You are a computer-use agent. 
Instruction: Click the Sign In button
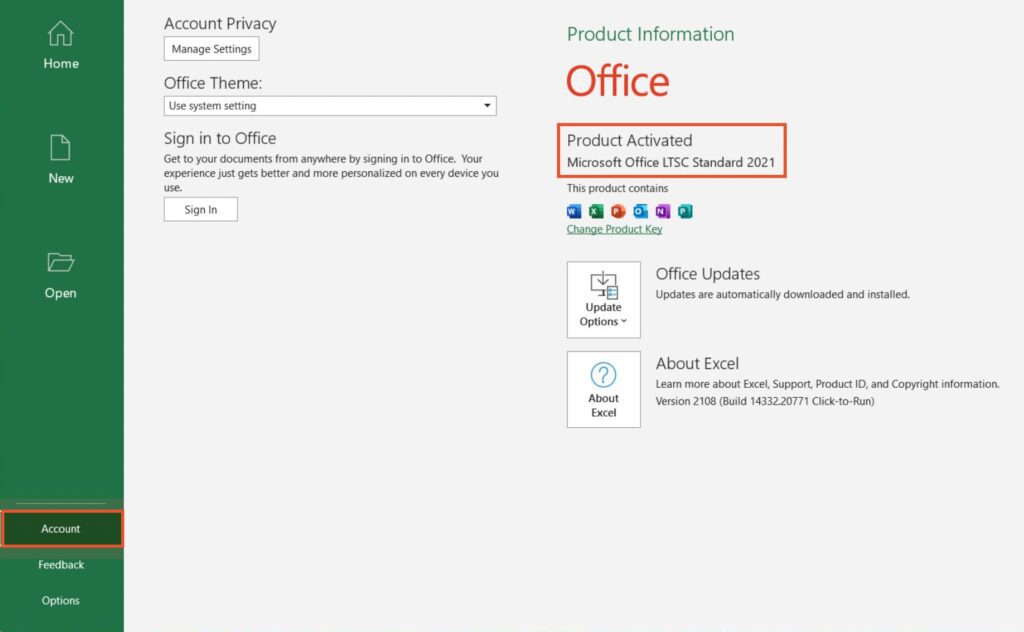pos(201,209)
